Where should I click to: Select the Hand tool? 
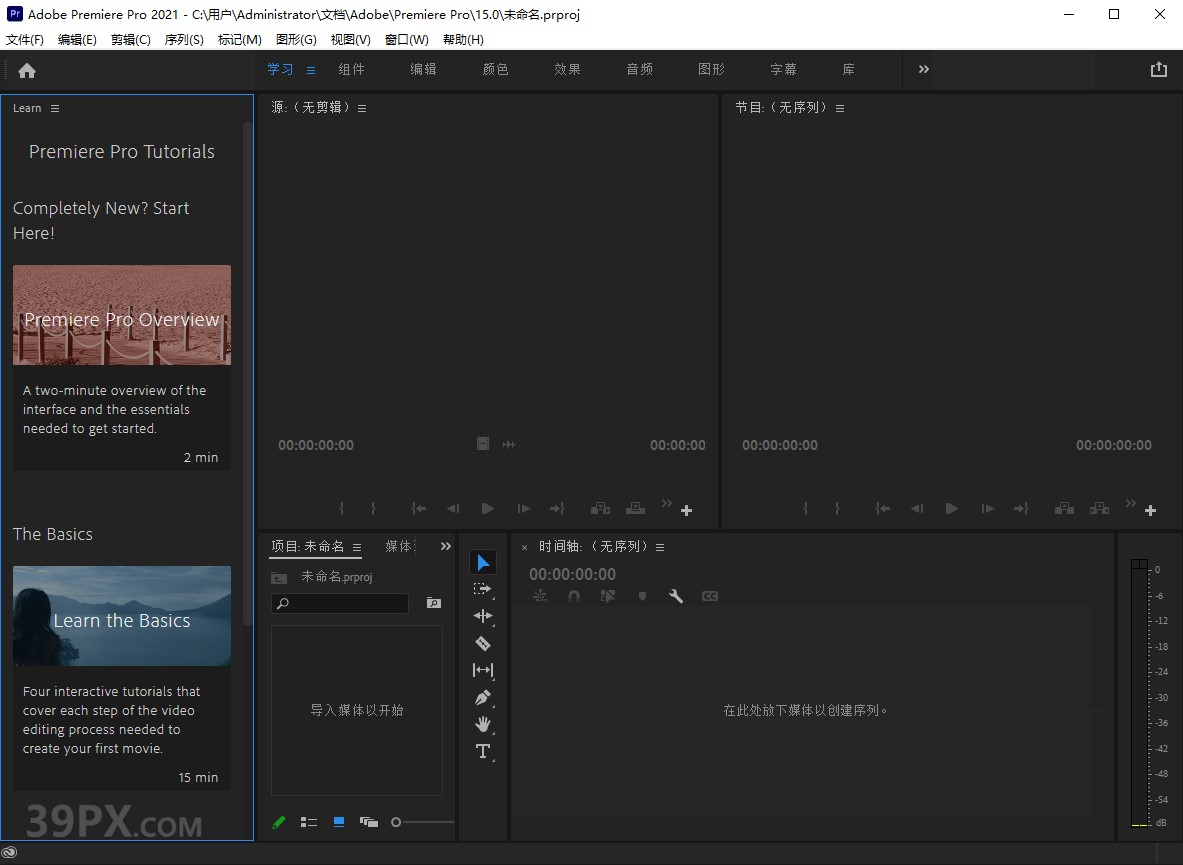tap(483, 724)
